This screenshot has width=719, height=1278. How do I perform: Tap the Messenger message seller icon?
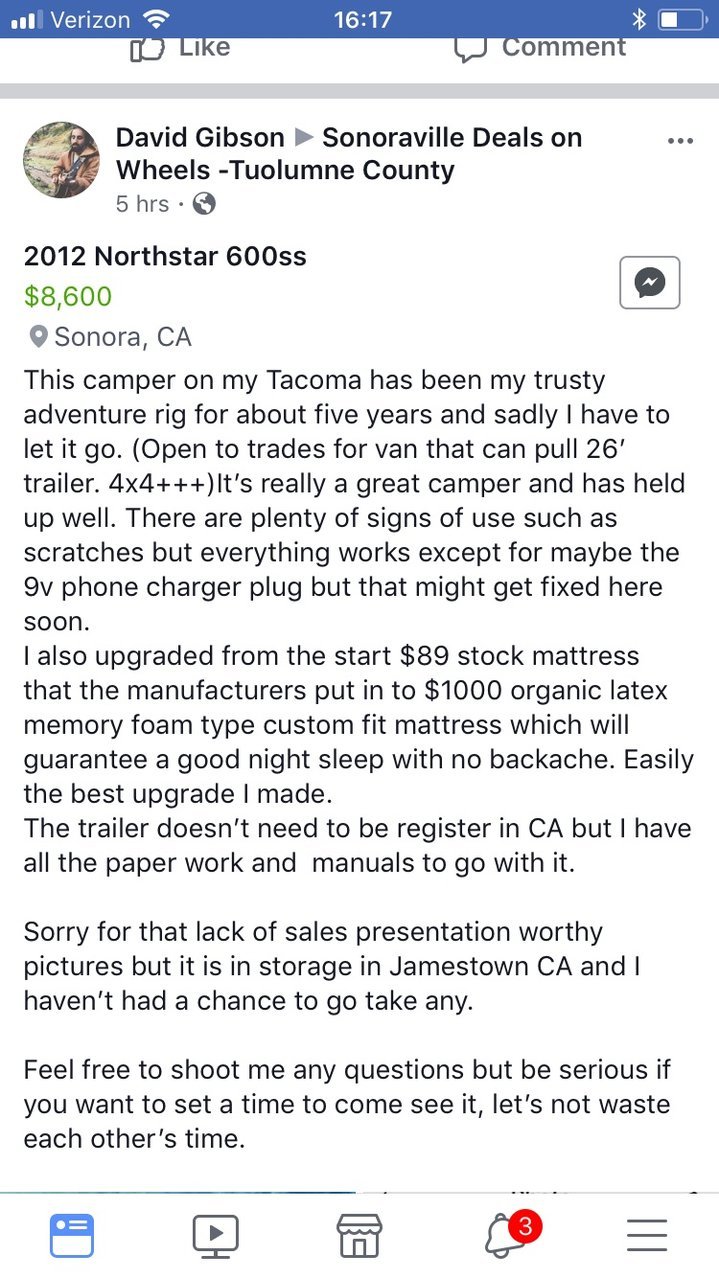(650, 283)
